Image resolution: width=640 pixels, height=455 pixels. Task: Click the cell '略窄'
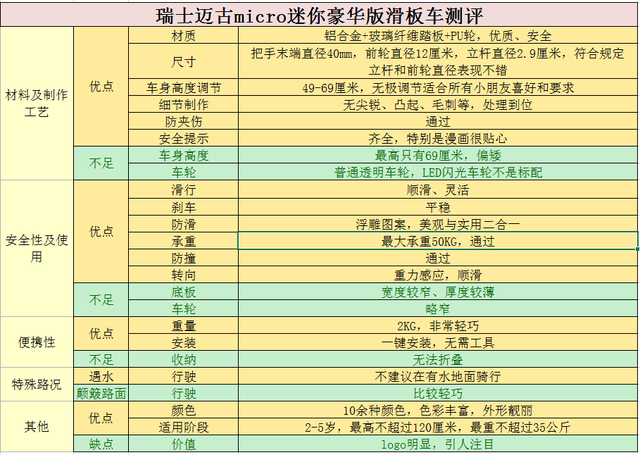point(438,309)
